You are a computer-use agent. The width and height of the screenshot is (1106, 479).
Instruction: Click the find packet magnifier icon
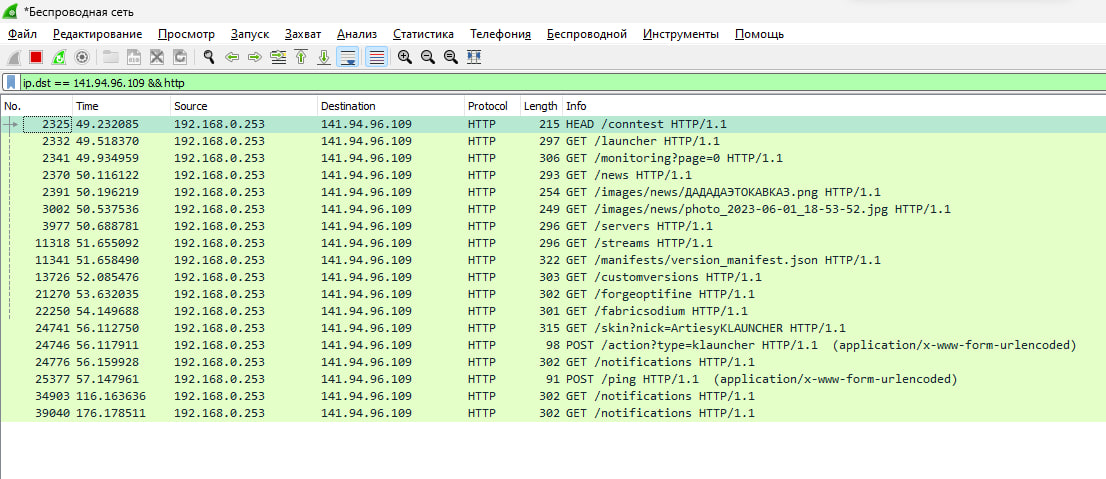pos(209,57)
